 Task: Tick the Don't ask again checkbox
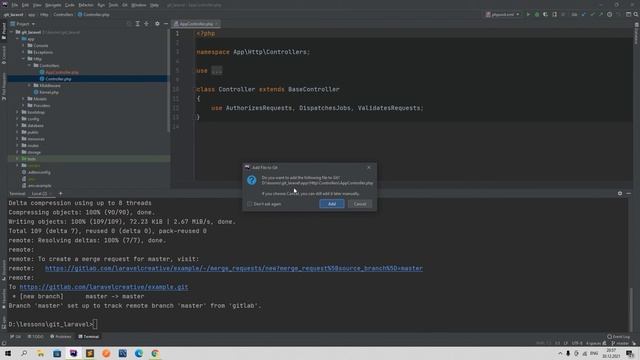point(249,204)
